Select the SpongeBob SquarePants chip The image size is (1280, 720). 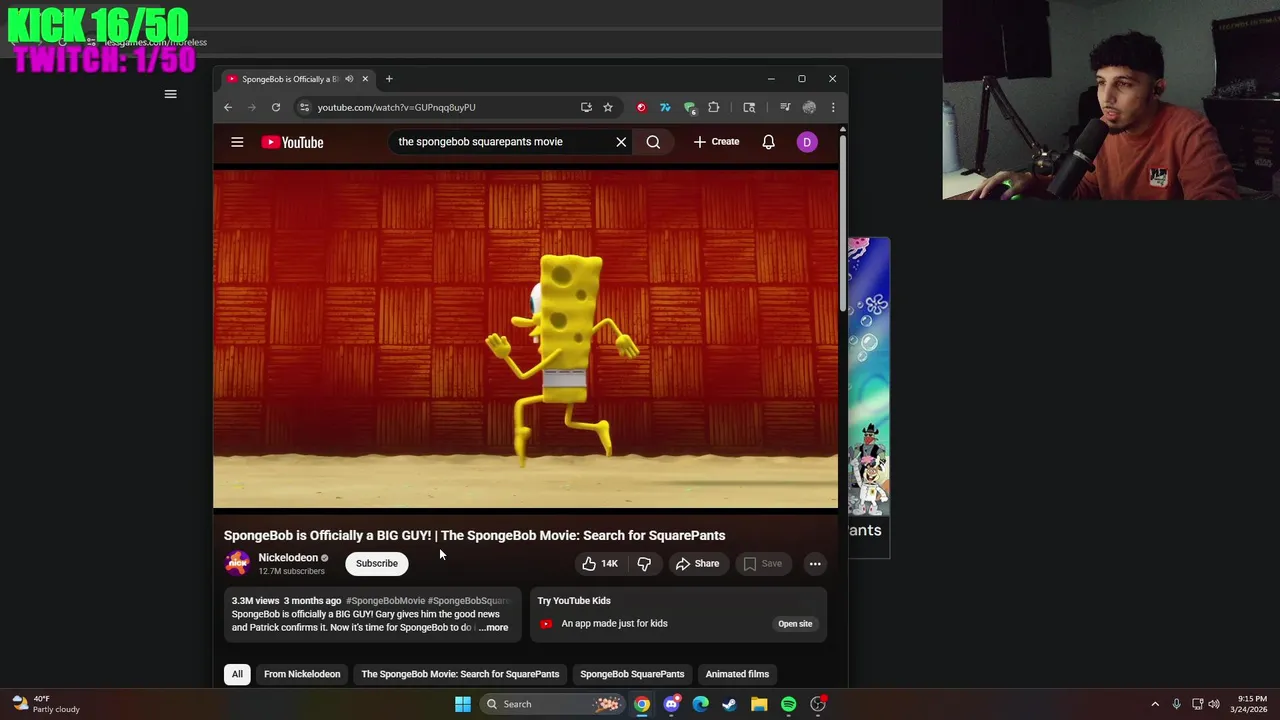point(632,674)
